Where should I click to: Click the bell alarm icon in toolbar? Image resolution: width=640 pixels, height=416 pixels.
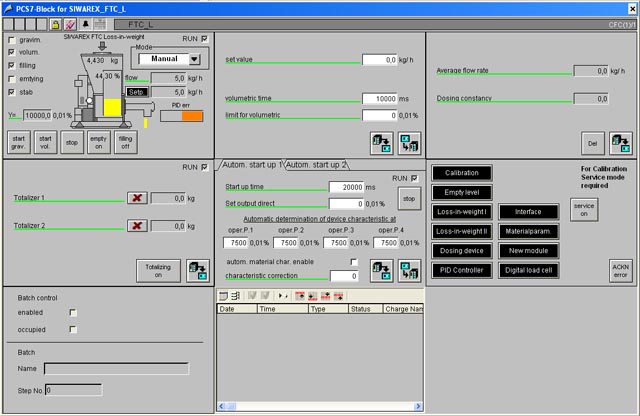click(86, 22)
